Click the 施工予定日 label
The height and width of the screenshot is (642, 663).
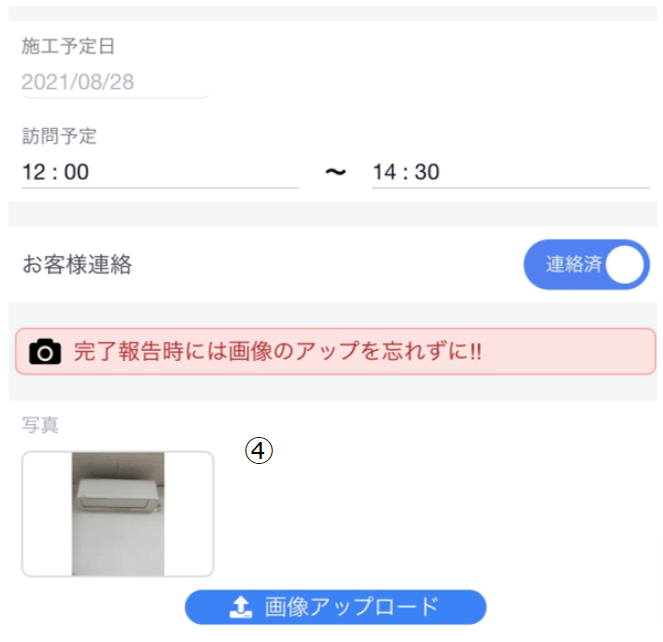point(69,46)
